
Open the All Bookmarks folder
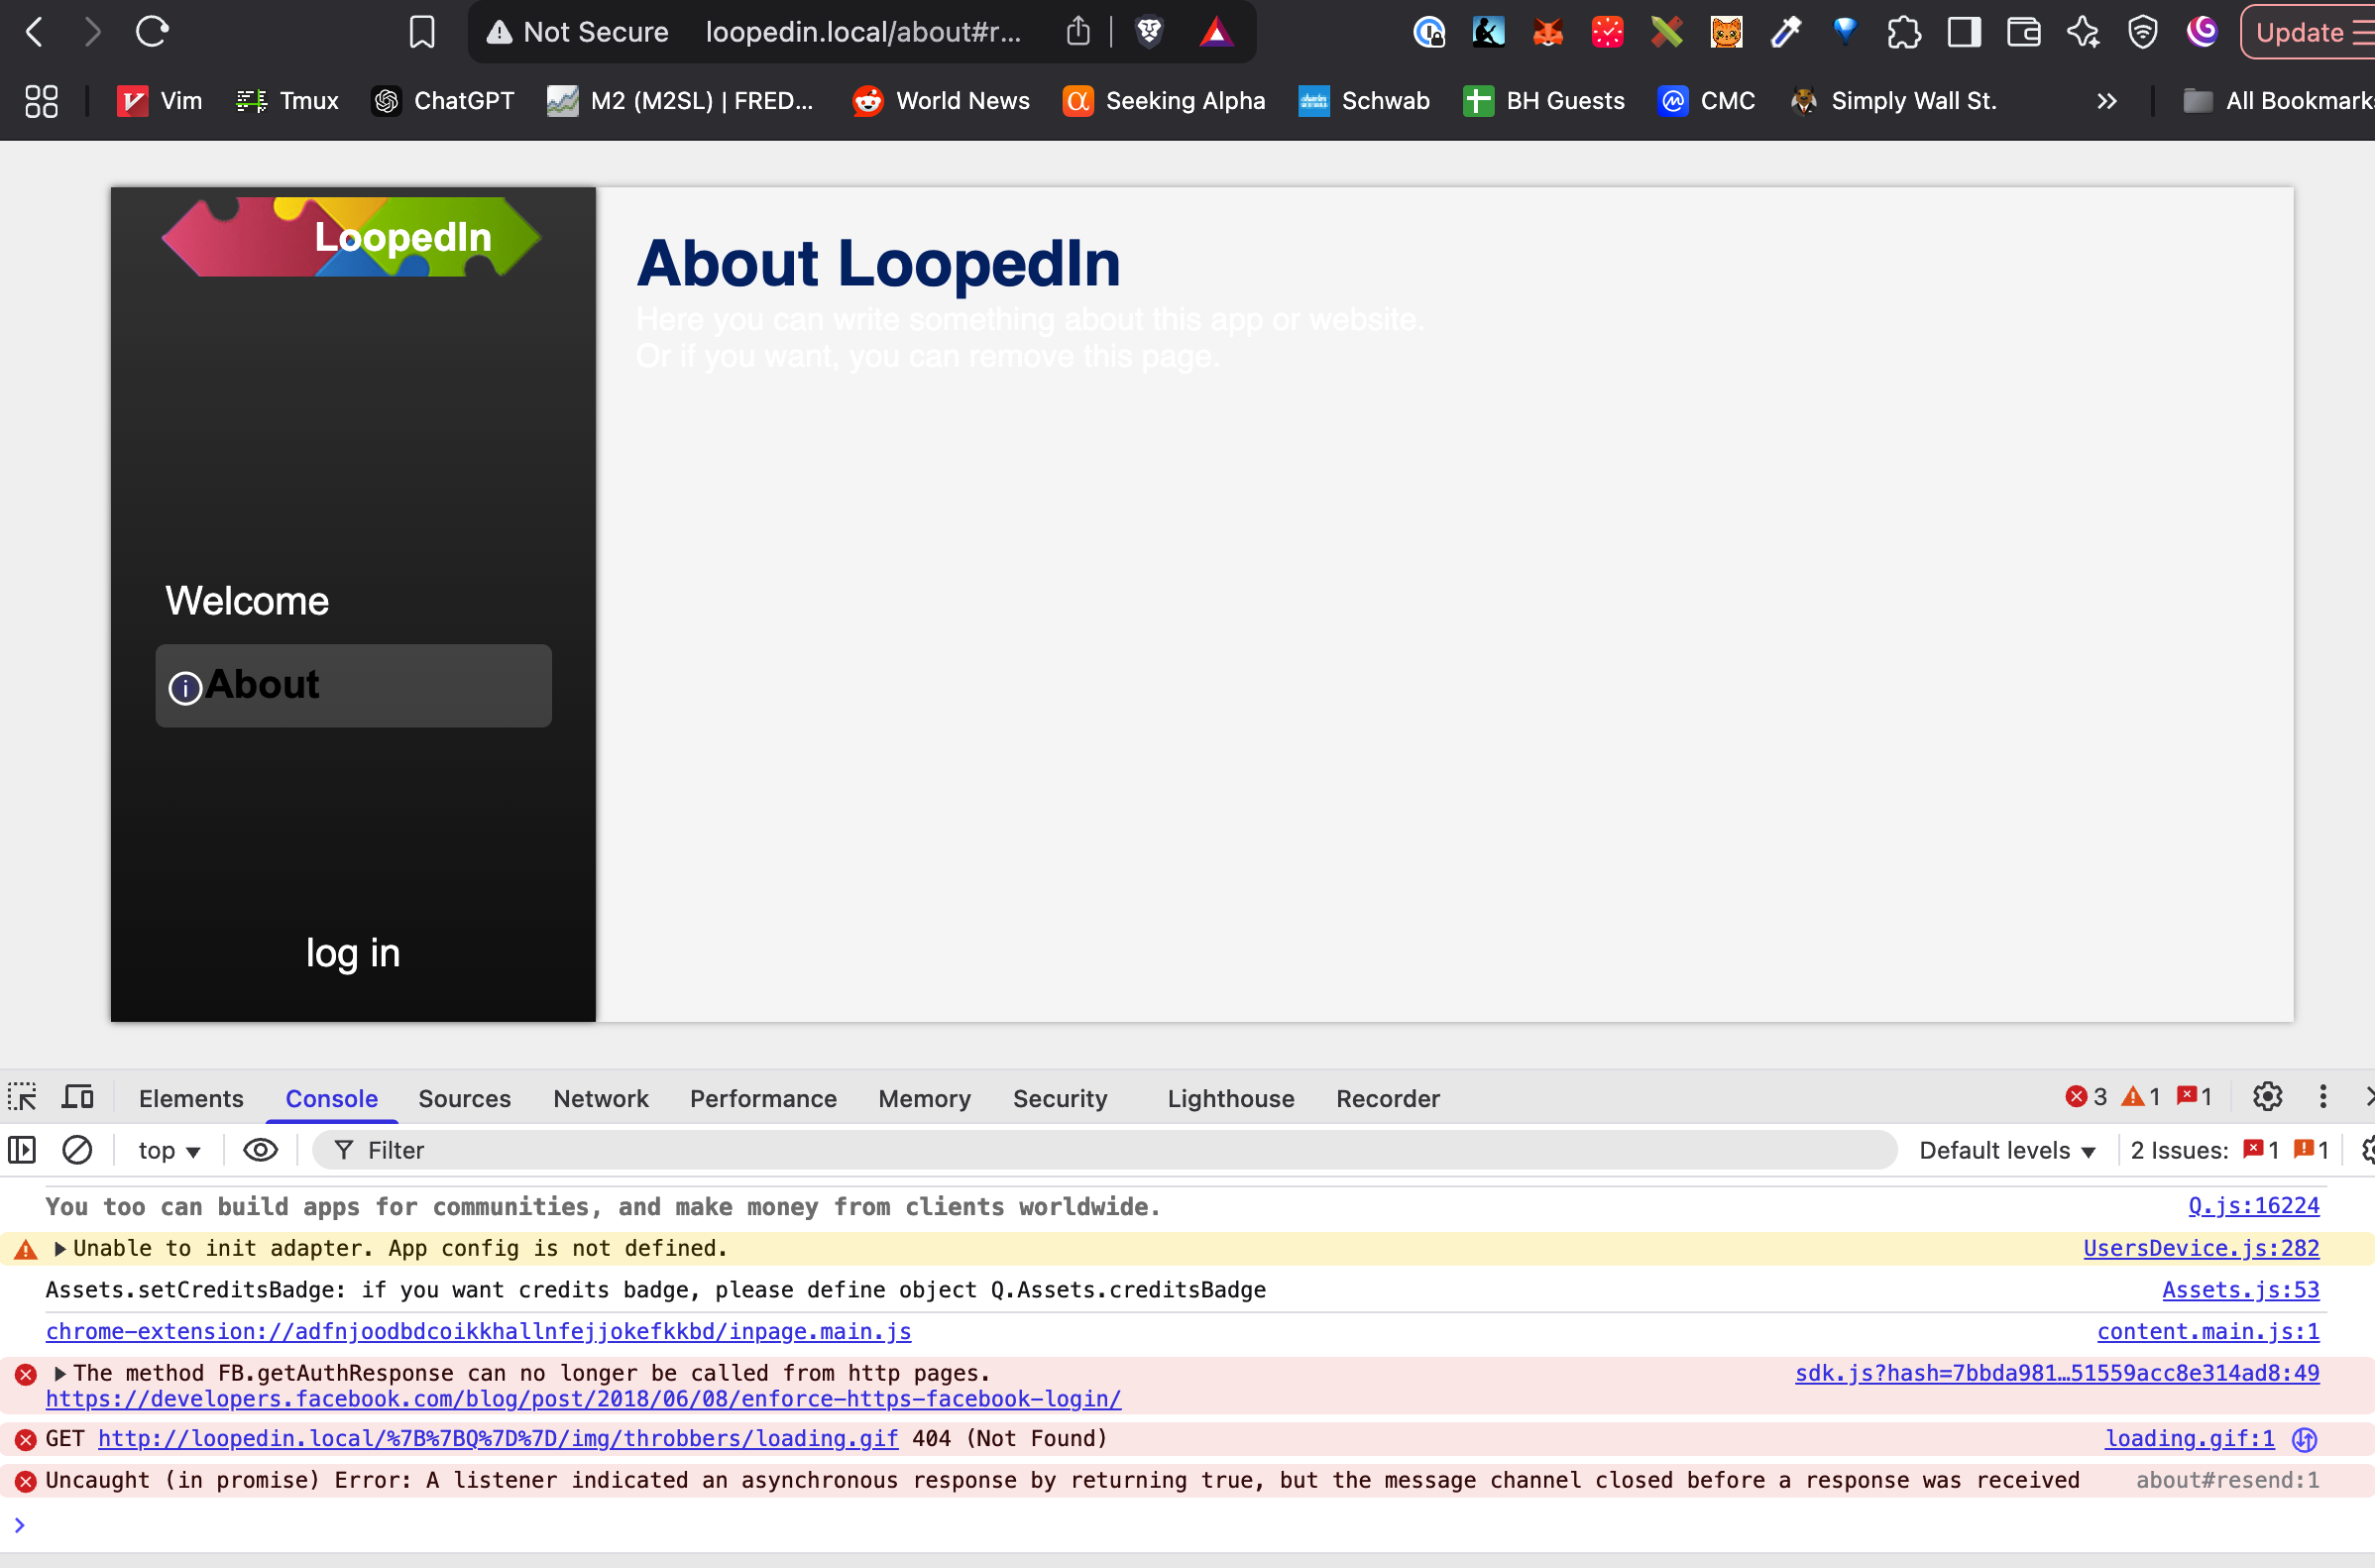point(2277,101)
